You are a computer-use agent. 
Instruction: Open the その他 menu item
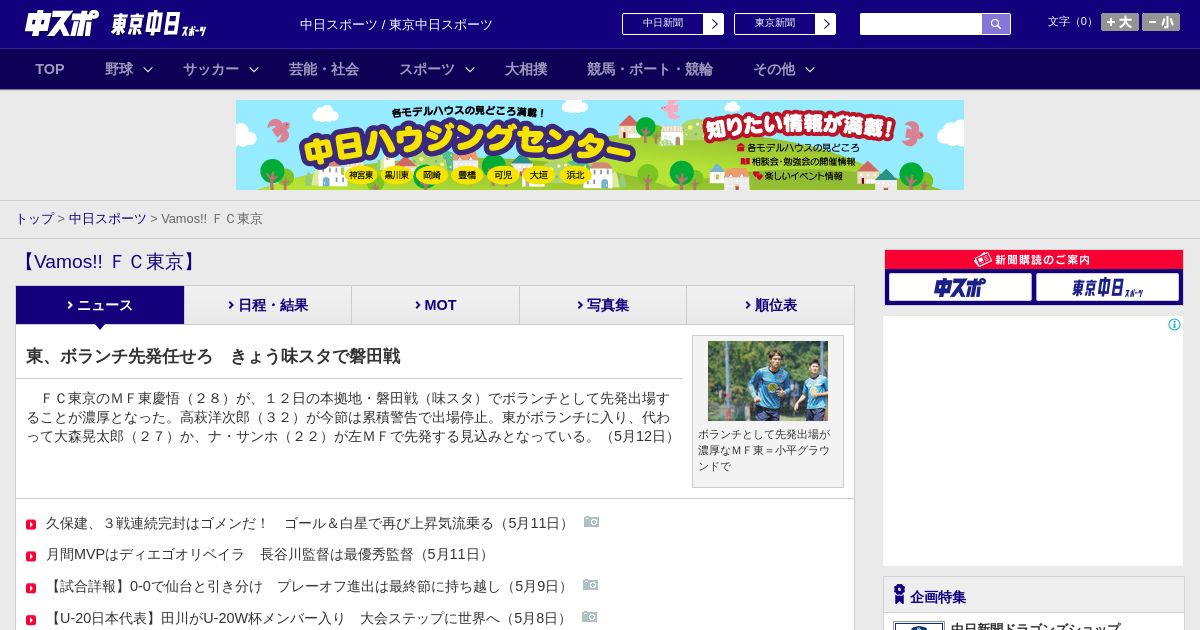(774, 69)
